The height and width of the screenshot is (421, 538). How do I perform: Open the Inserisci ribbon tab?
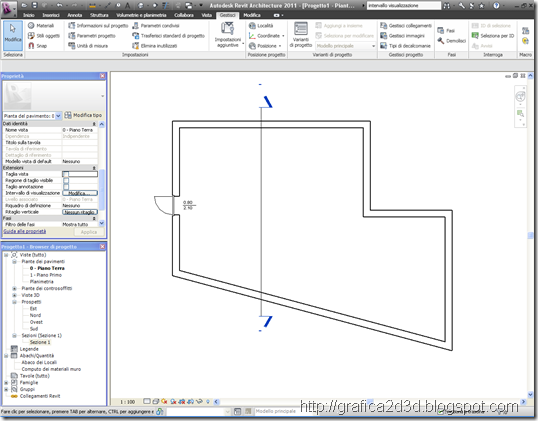pyautogui.click(x=51, y=15)
